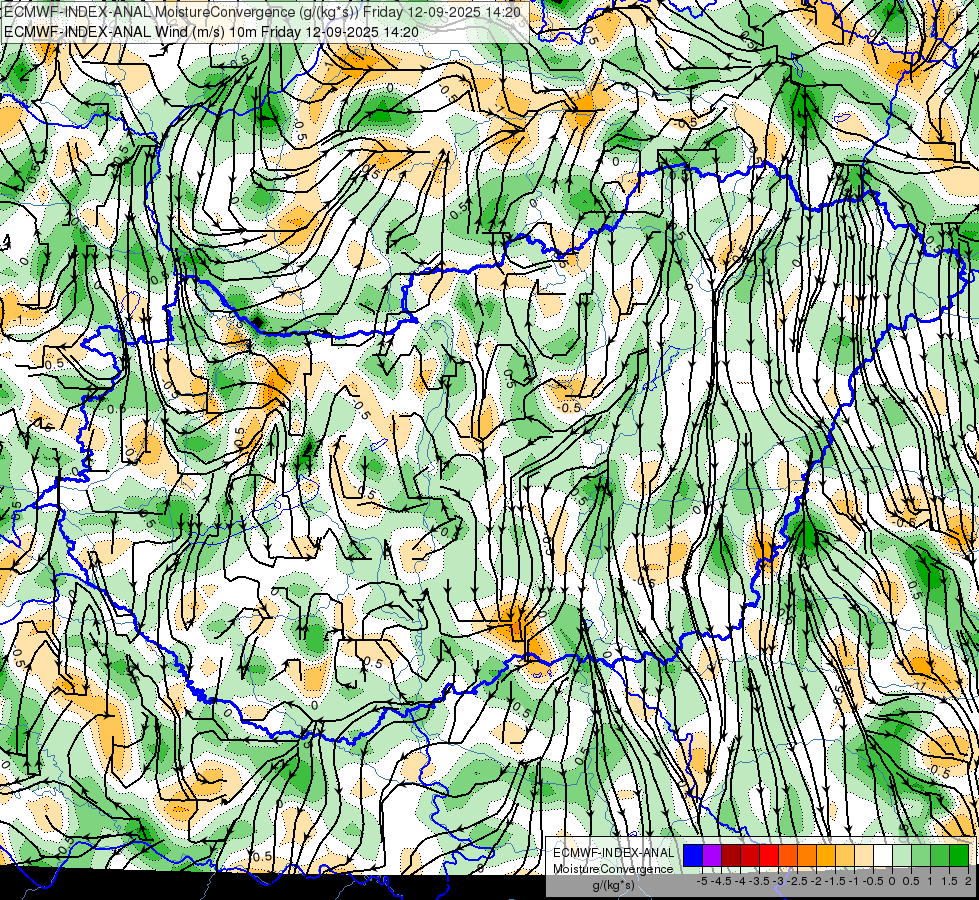The height and width of the screenshot is (900, 979).
Task: Click the legend tick value -5
Action: click(x=702, y=881)
